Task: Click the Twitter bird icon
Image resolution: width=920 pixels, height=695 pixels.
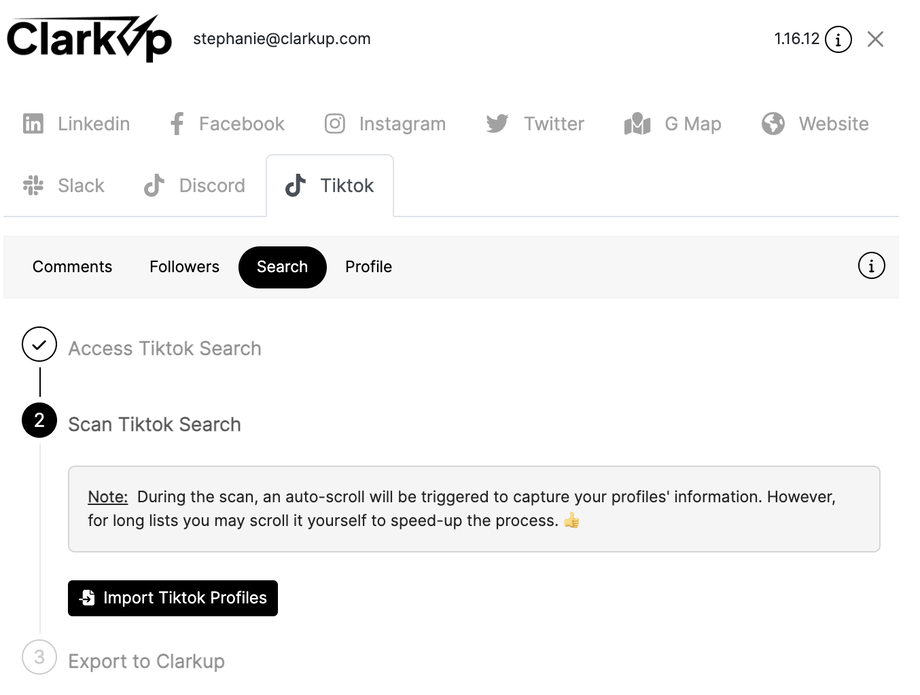Action: coord(497,124)
